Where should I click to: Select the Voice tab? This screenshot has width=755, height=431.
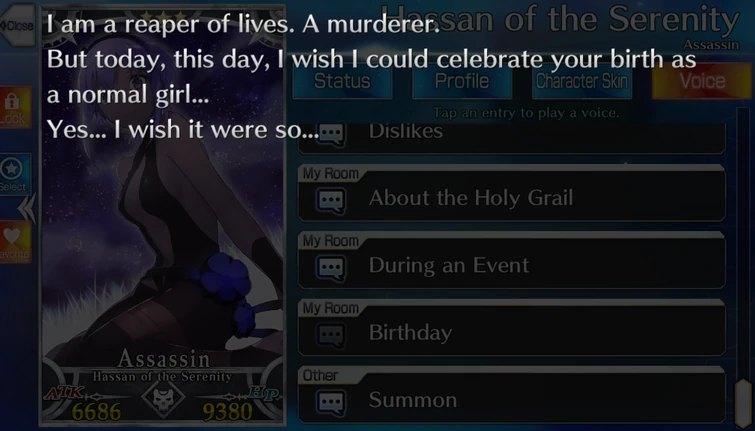click(x=702, y=81)
